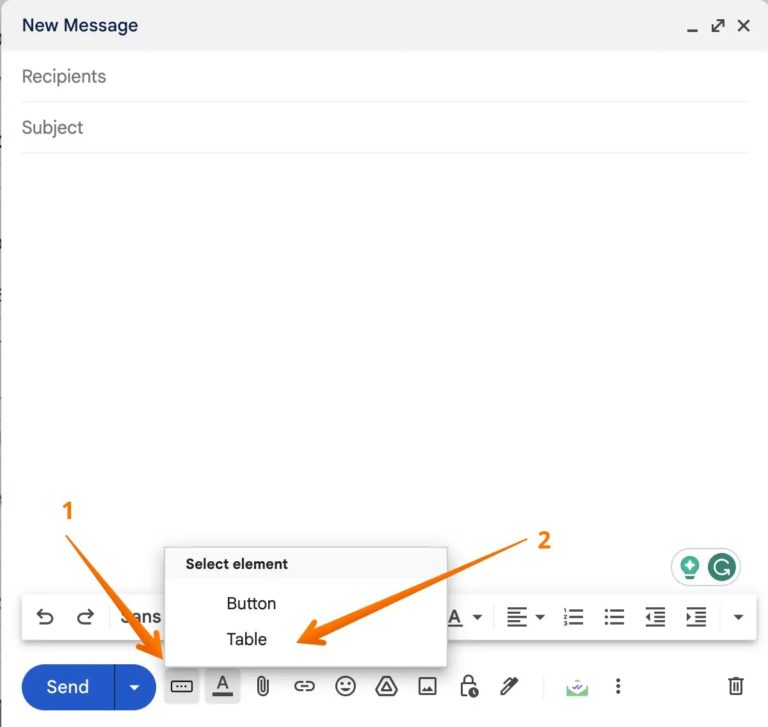Viewport: 768px width, 727px height.
Task: Insert photo with image icon
Action: coord(427,686)
